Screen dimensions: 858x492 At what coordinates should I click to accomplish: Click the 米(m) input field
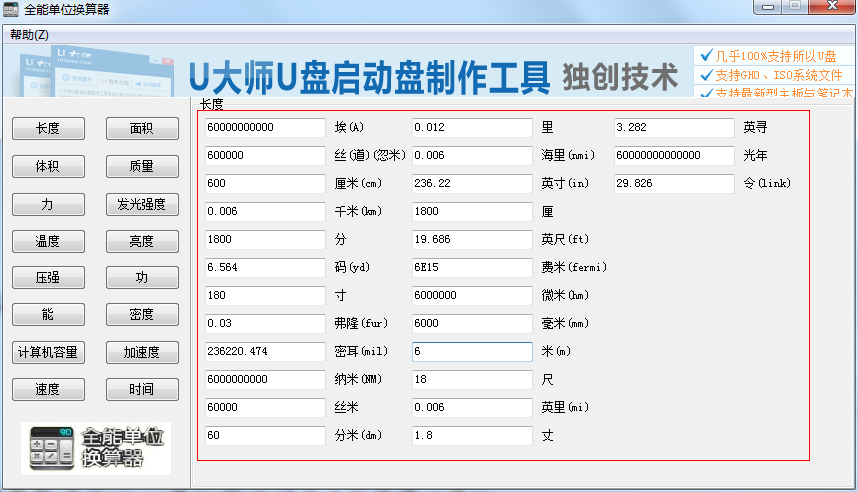coord(472,351)
